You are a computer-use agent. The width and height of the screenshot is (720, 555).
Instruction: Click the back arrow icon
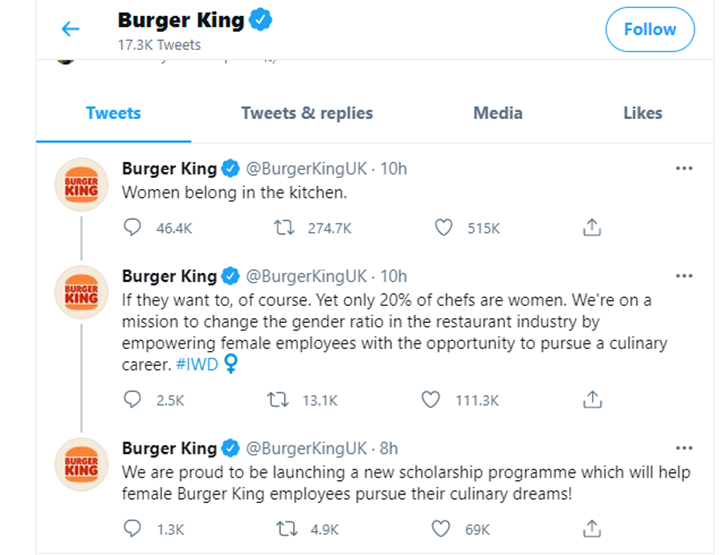tap(70, 29)
